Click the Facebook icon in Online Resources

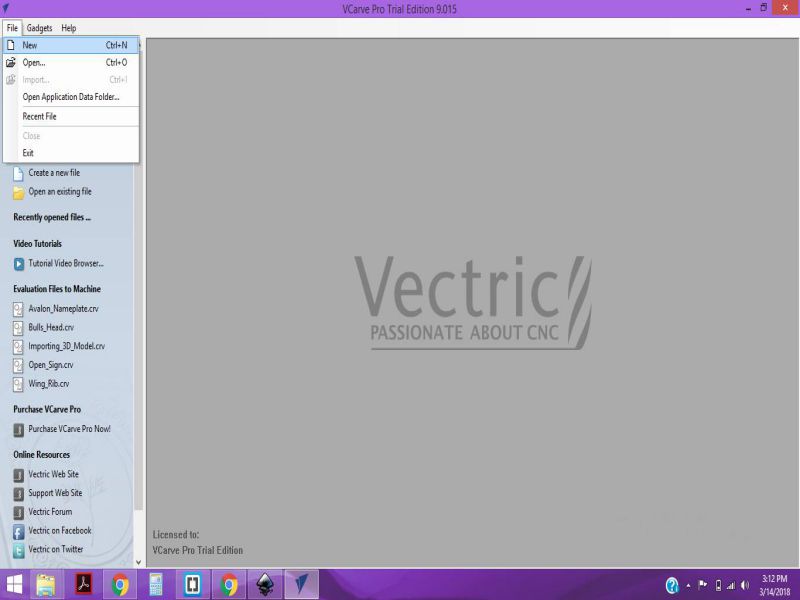click(x=18, y=532)
